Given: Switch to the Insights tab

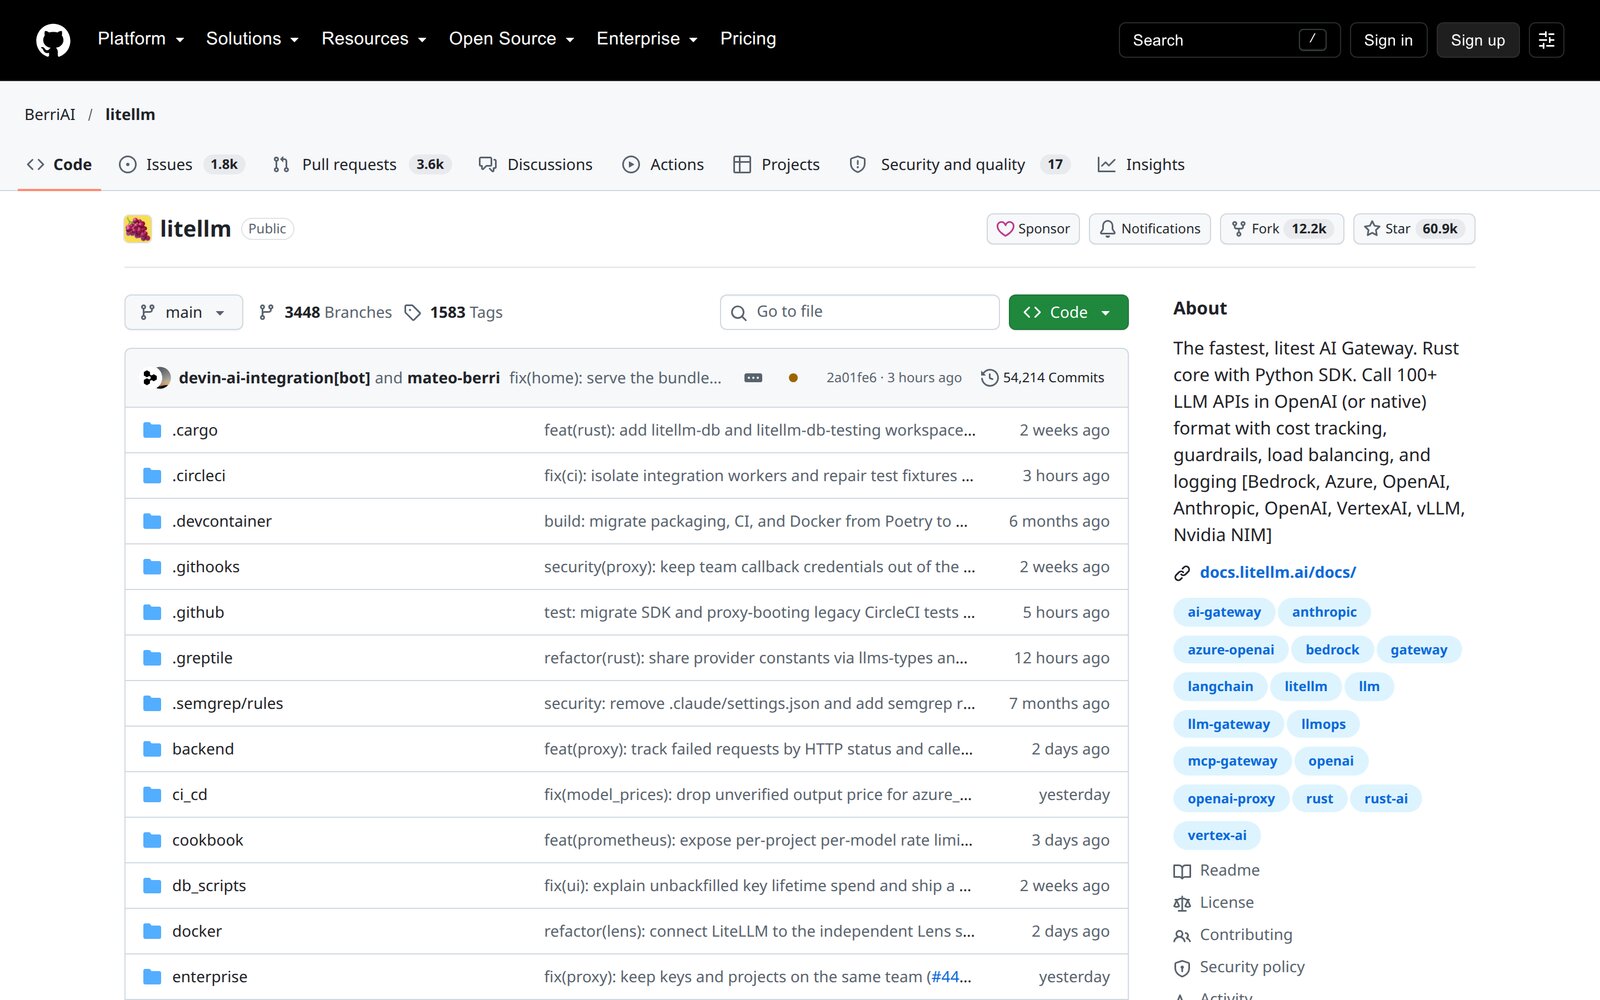Looking at the screenshot, I should (x=1141, y=165).
